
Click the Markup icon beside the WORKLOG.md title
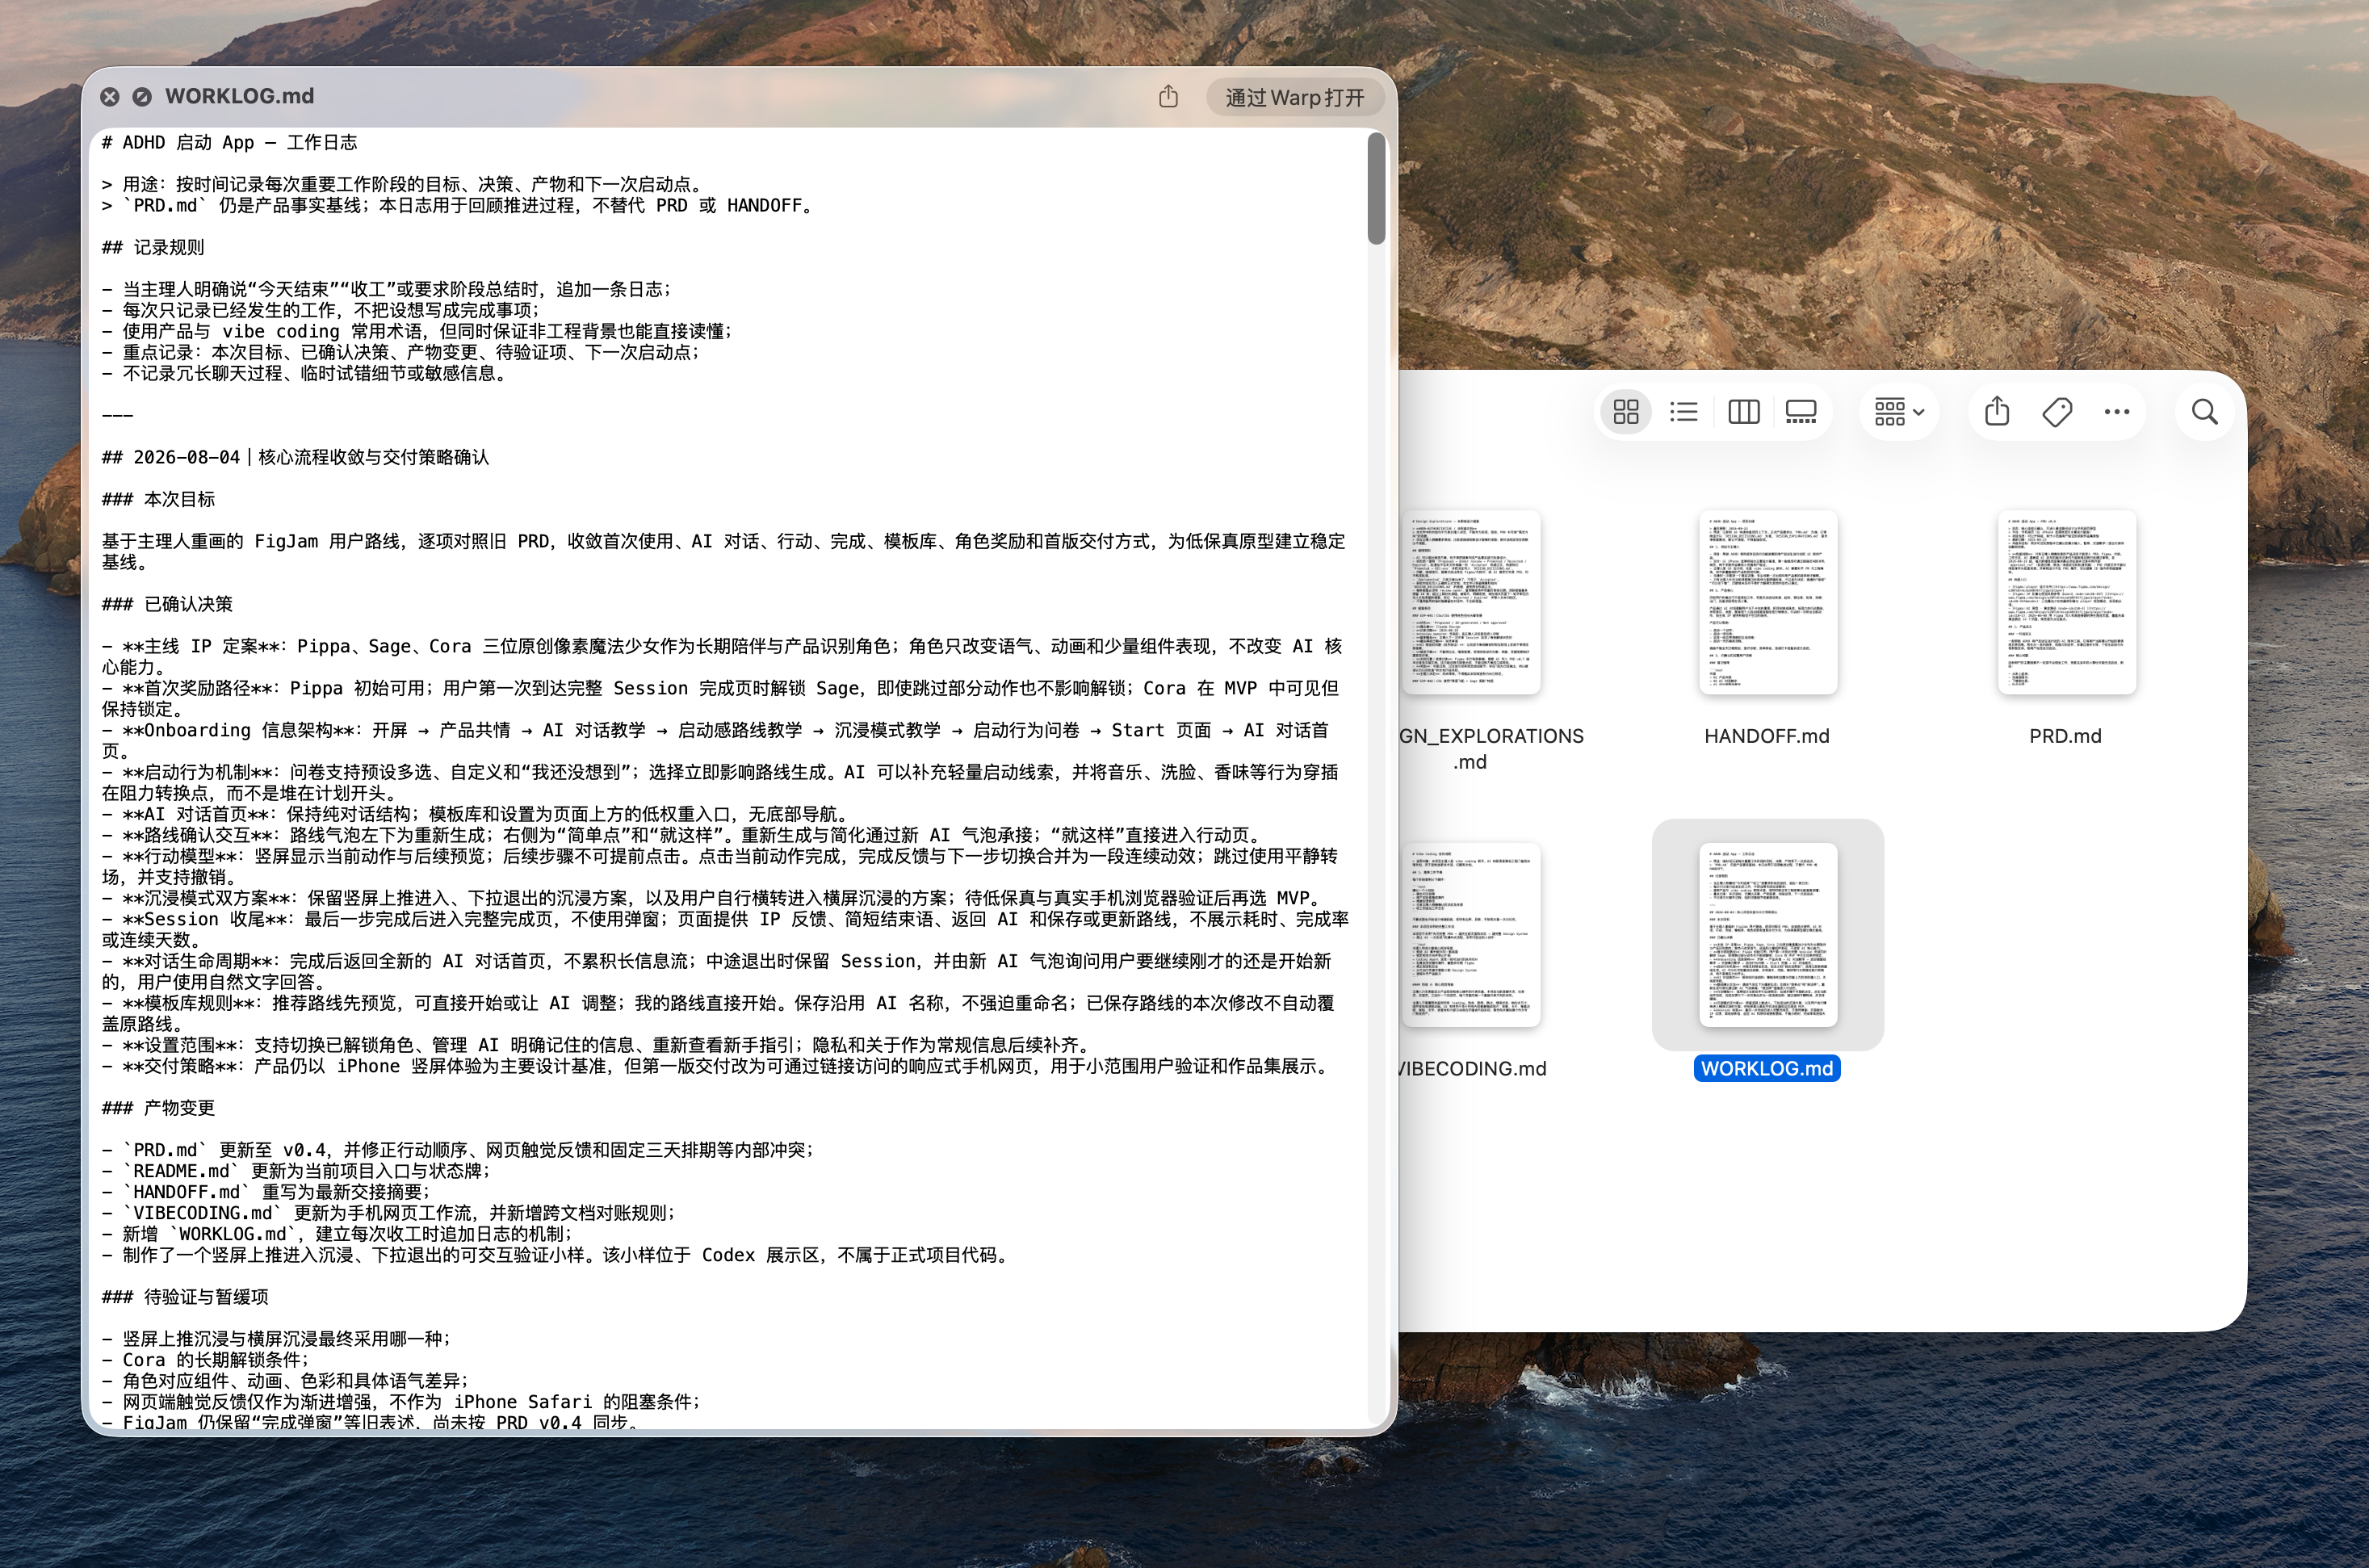click(142, 97)
